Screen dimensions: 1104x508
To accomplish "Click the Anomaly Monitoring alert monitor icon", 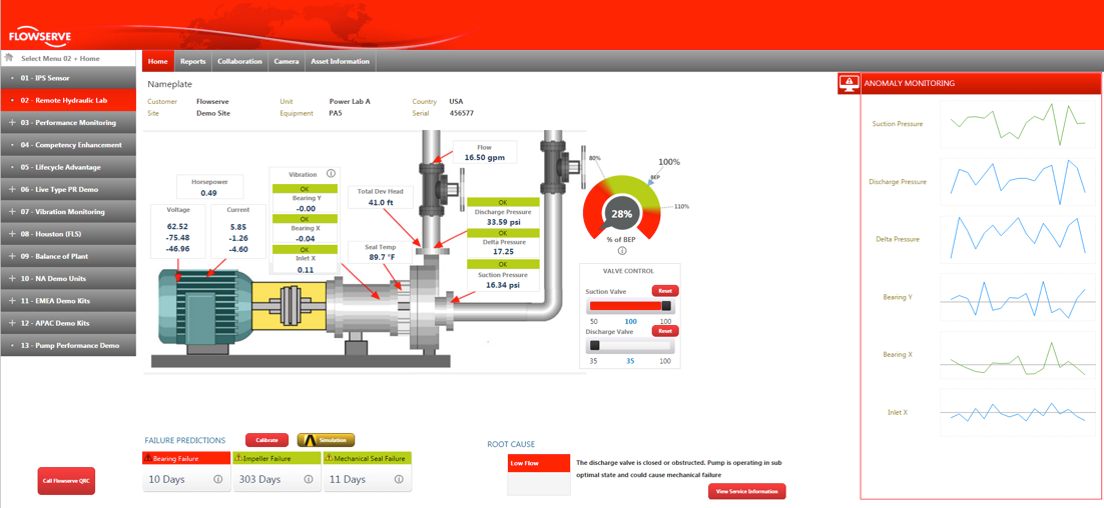I will (x=848, y=83).
